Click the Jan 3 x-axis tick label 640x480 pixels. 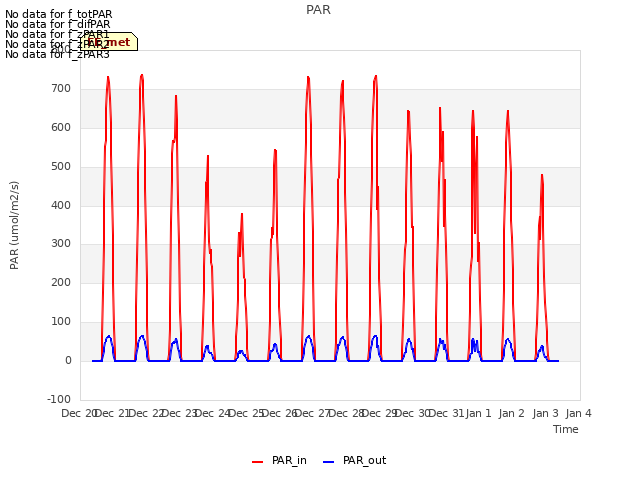click(545, 413)
